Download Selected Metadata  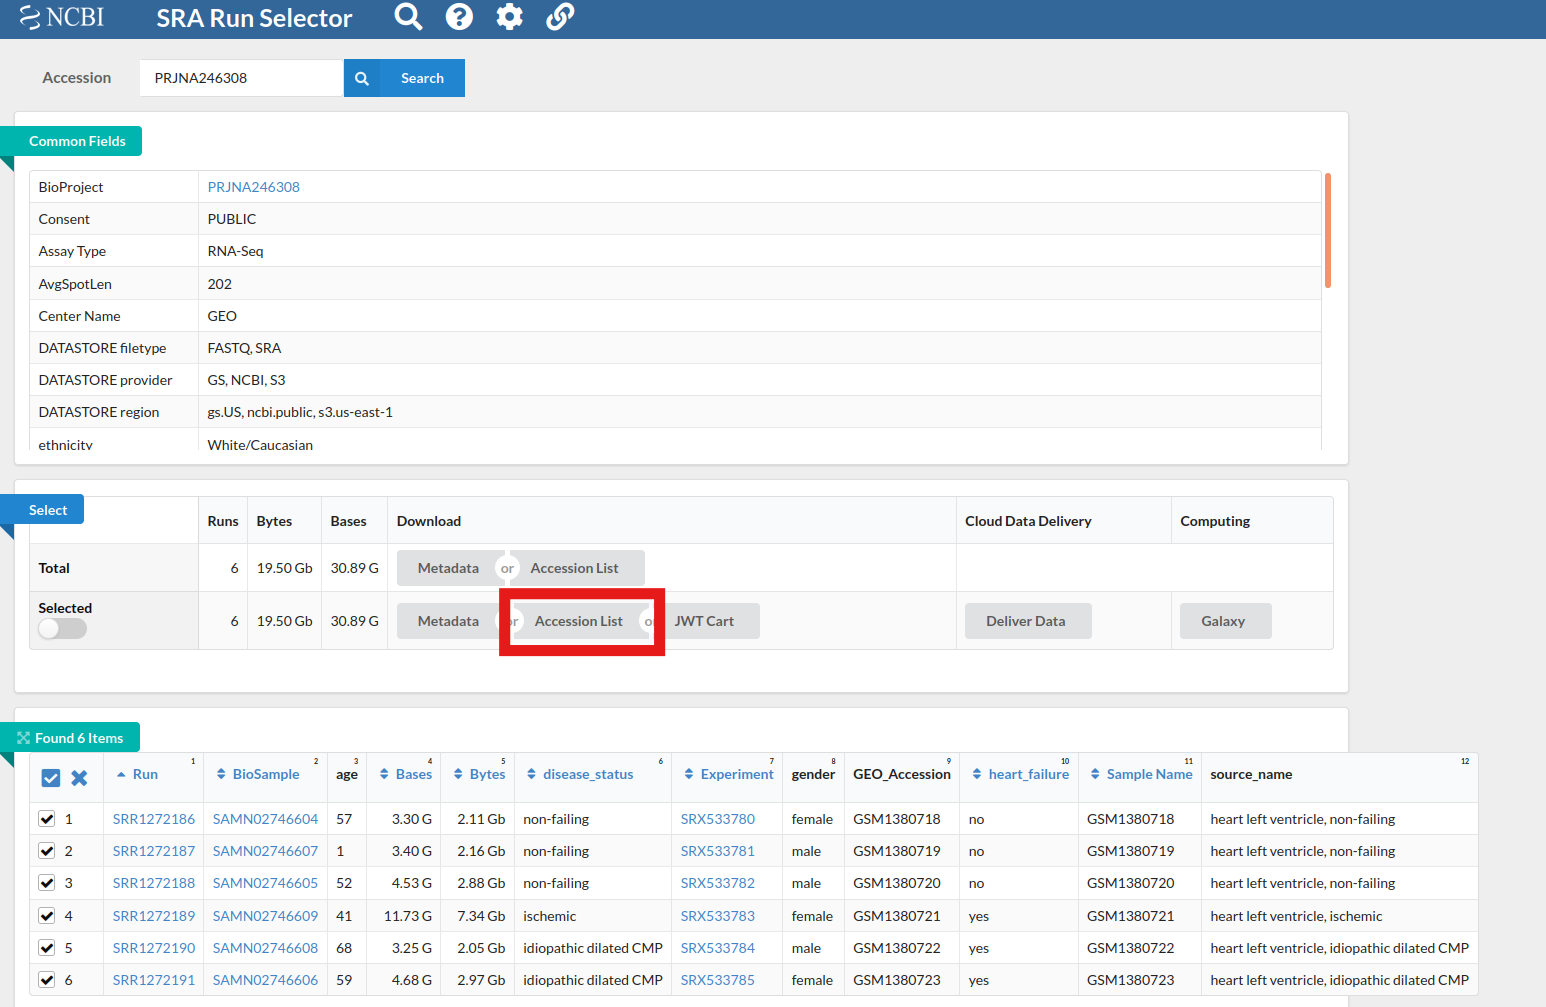[x=448, y=621]
